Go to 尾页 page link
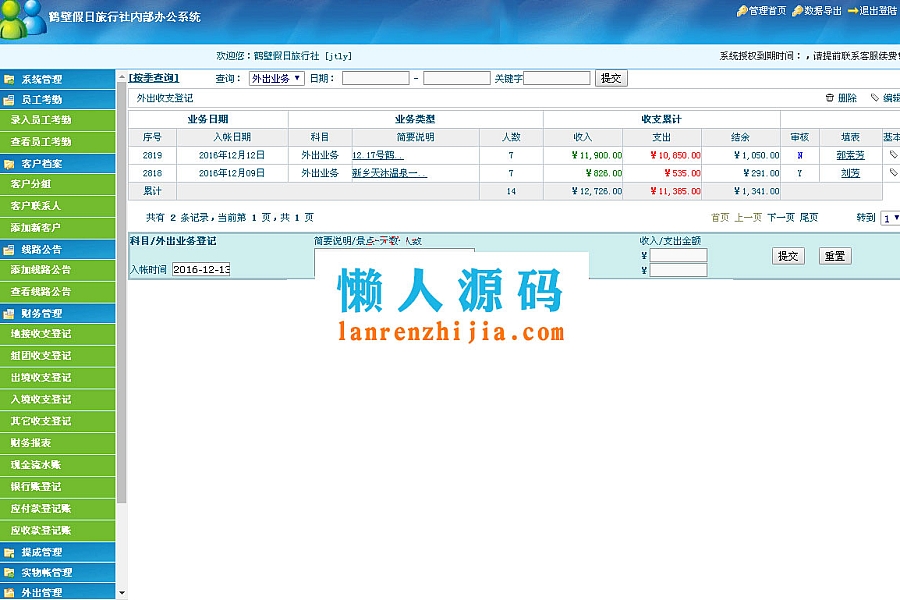This screenshot has width=900, height=600. tap(809, 218)
